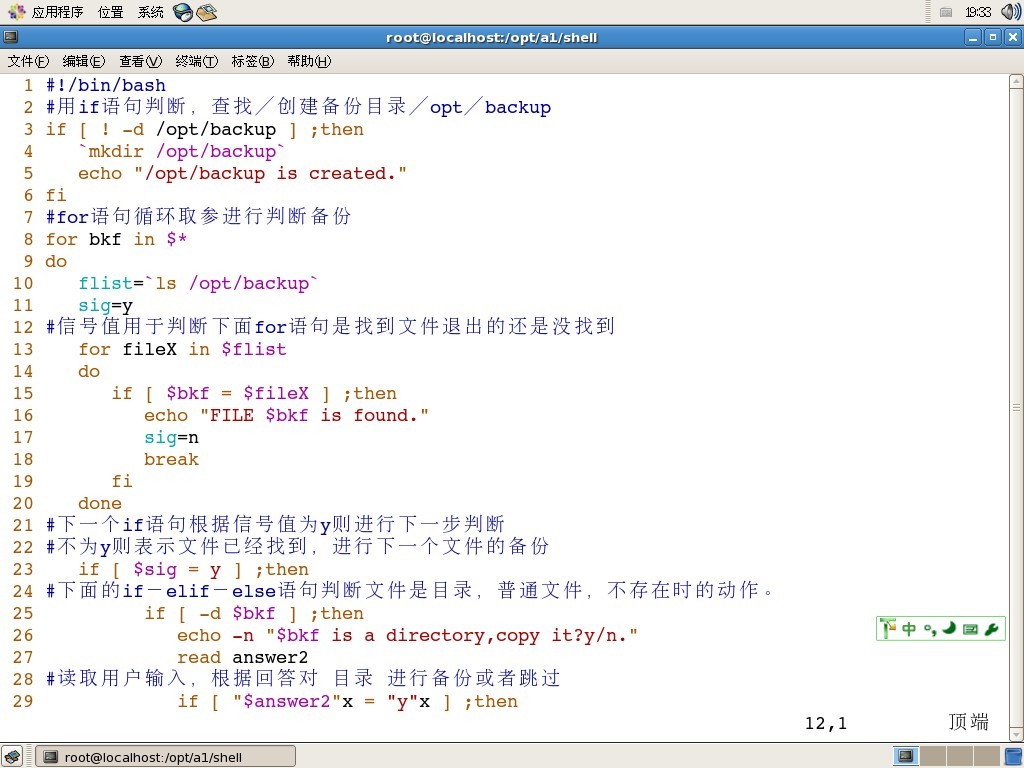Image resolution: width=1024 pixels, height=768 pixels.
Task: Click the echo "/opt/backup is created." line
Action: pos(242,174)
